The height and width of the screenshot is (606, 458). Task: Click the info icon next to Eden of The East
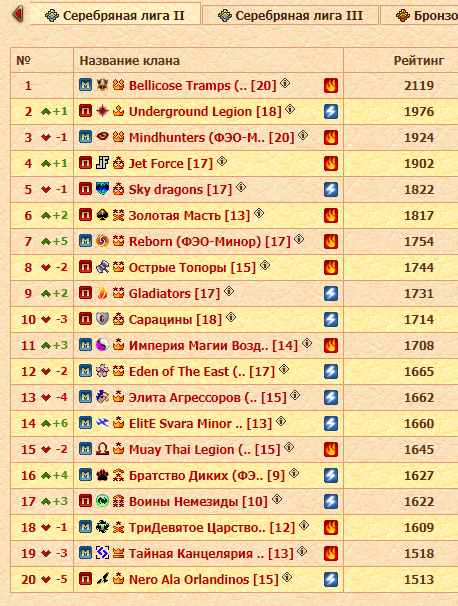pos(284,369)
